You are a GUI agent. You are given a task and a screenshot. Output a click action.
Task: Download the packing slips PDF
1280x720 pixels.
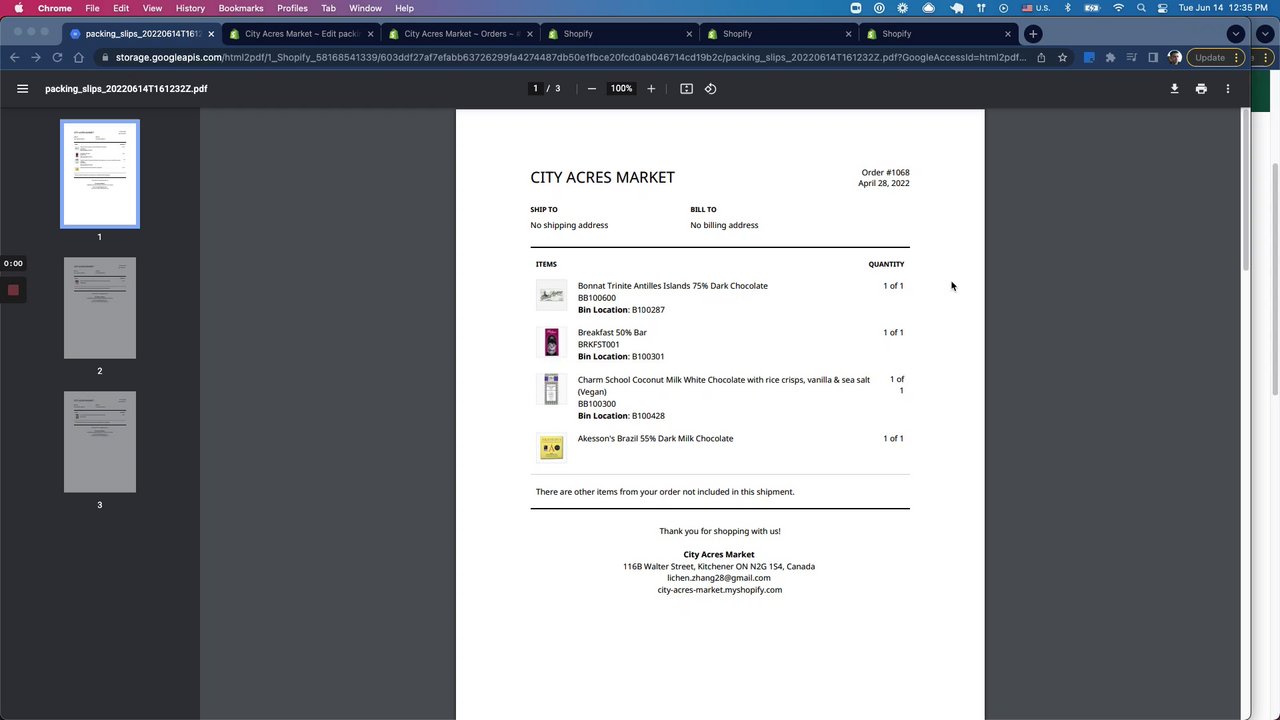click(x=1174, y=89)
